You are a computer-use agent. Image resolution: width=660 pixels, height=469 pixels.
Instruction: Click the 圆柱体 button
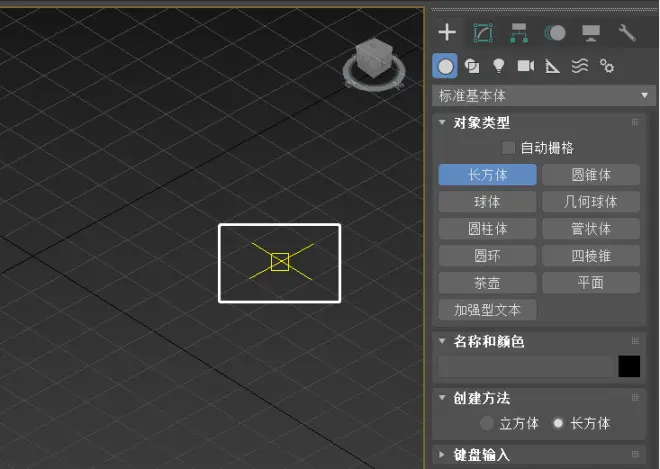click(x=487, y=229)
